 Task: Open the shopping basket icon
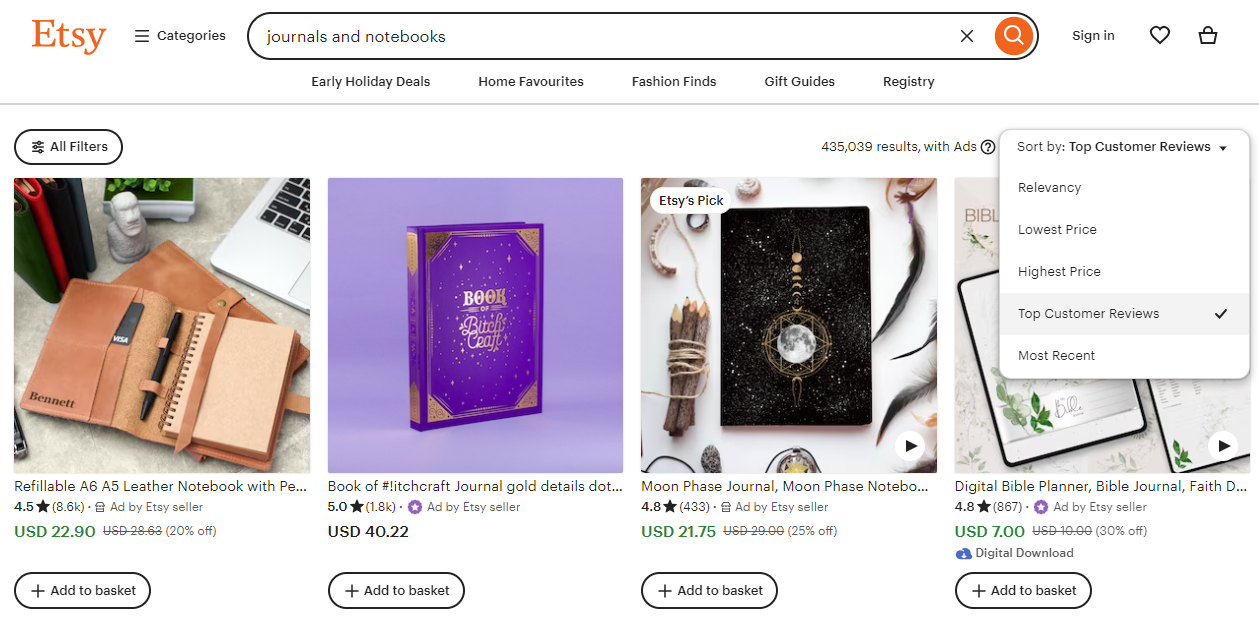pyautogui.click(x=1208, y=36)
